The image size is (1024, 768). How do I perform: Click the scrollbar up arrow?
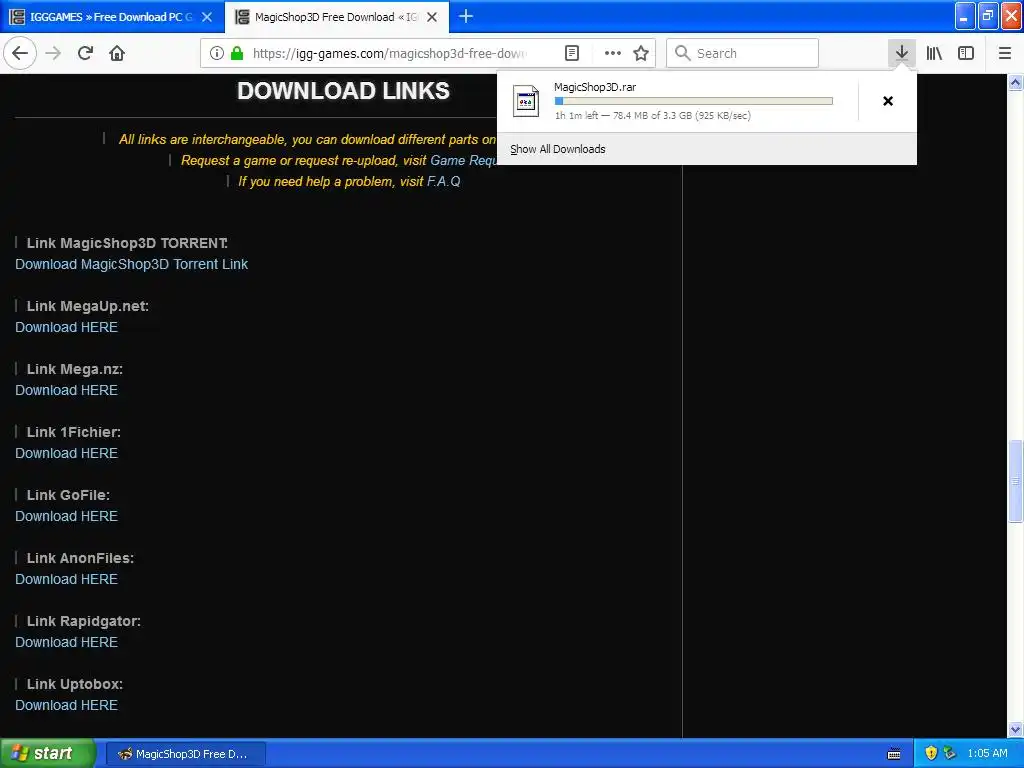tap(1015, 82)
